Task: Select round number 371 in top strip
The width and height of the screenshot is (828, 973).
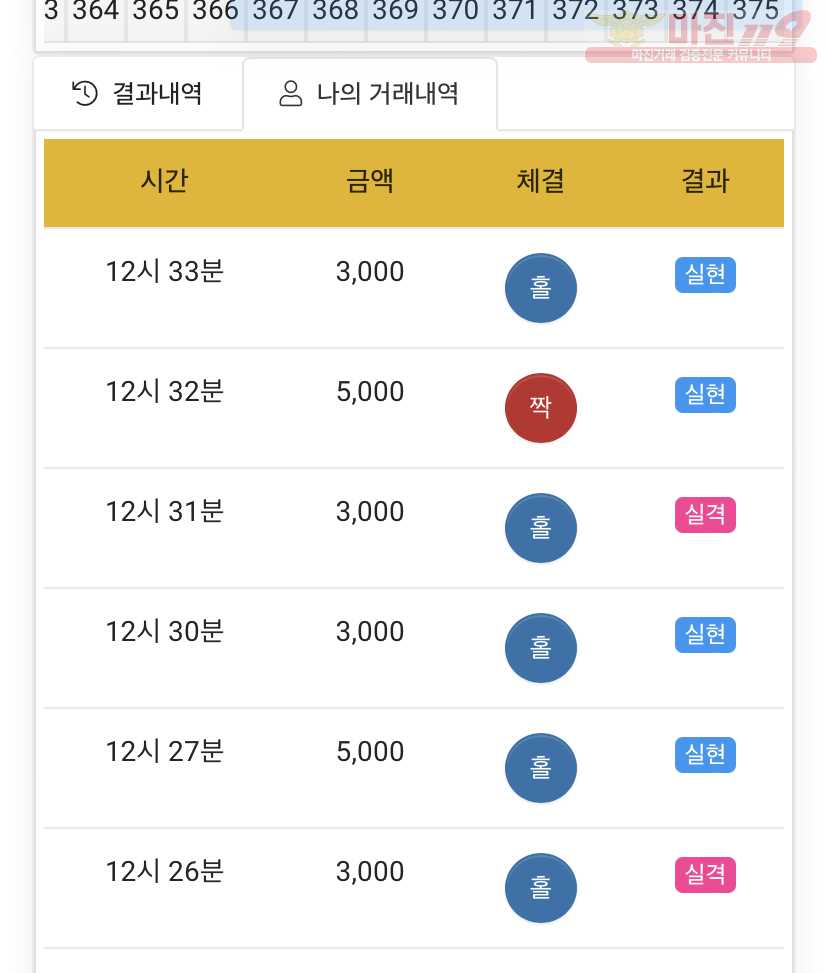Action: click(515, 11)
